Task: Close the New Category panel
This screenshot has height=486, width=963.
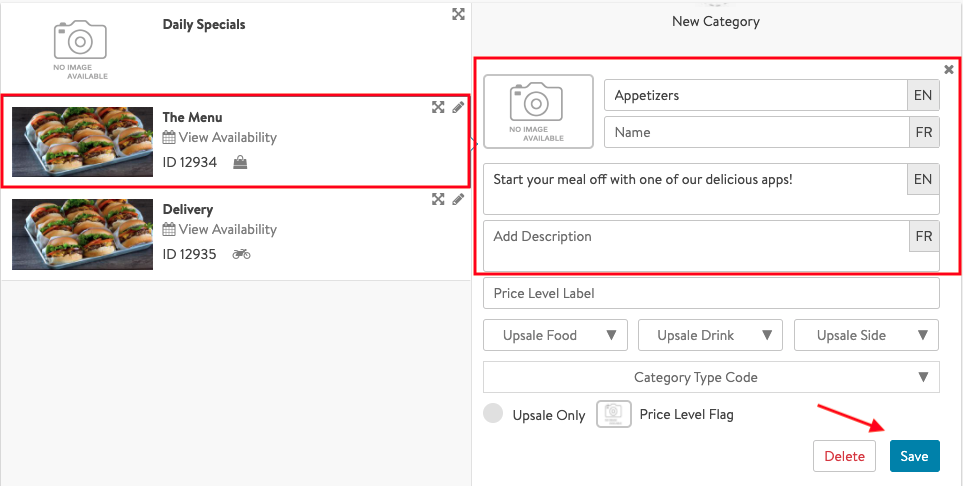Action: point(948,69)
